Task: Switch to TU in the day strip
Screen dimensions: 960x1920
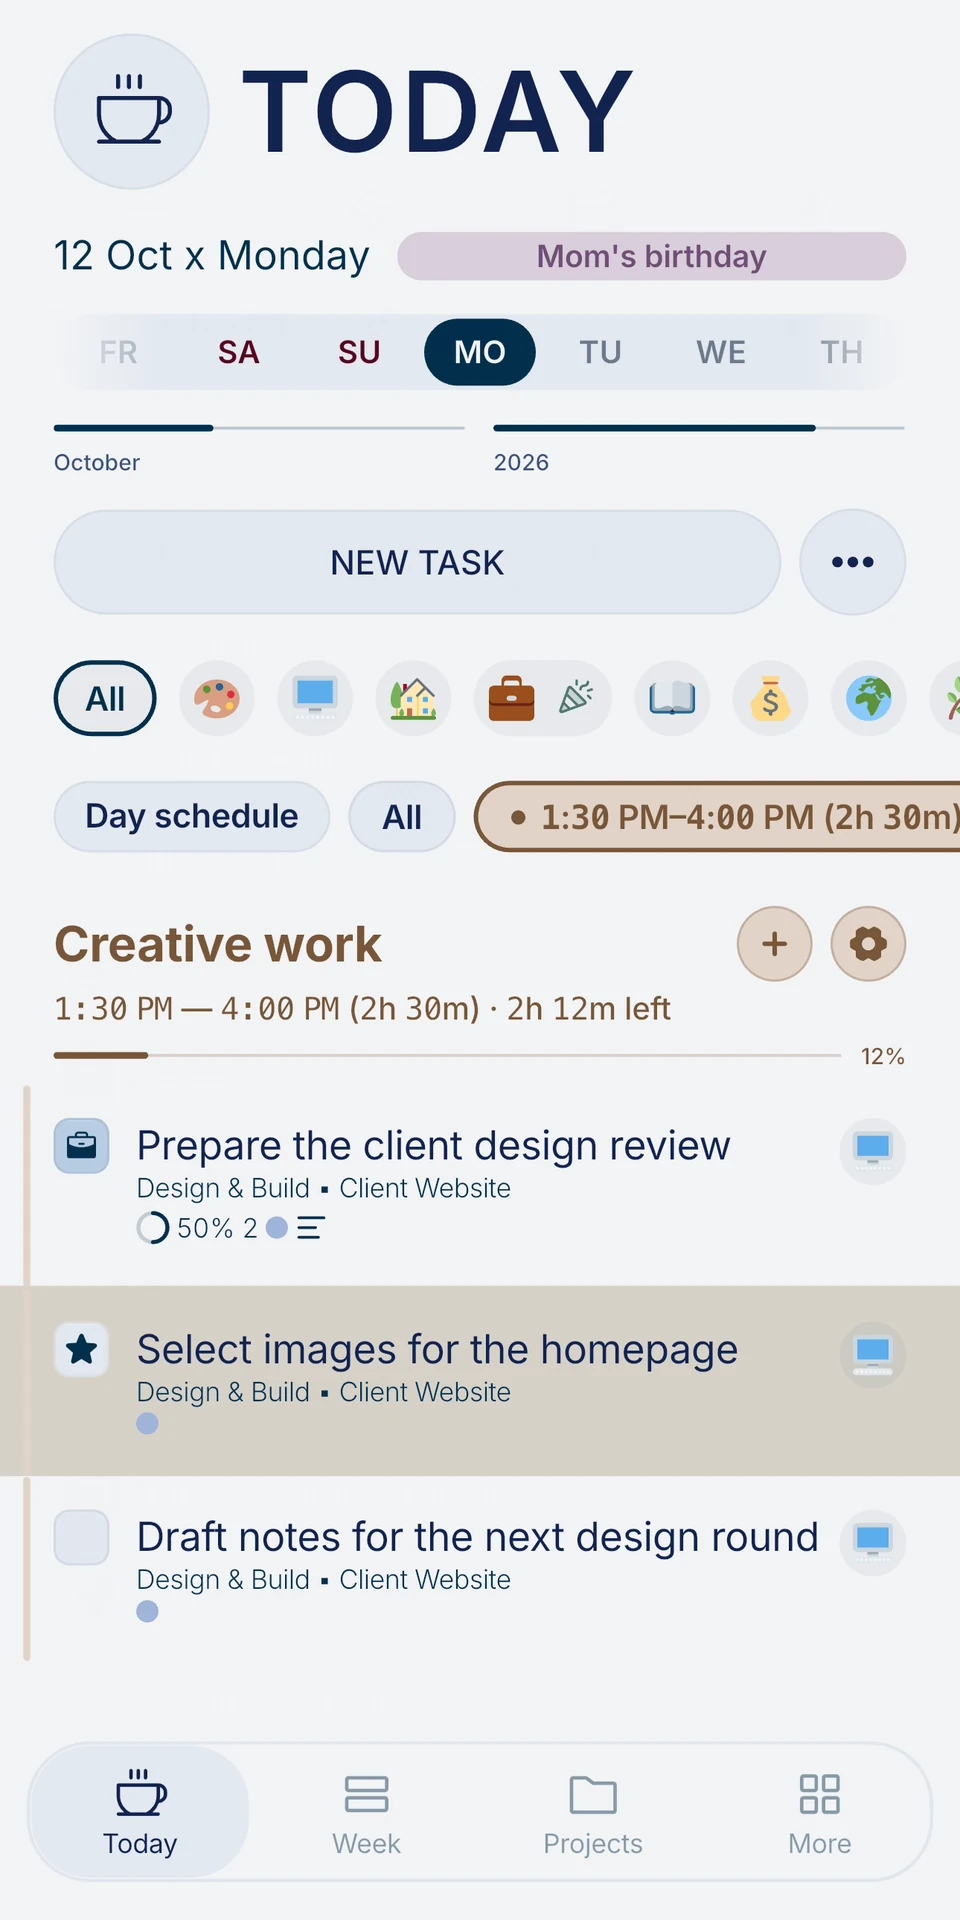Action: pos(600,352)
